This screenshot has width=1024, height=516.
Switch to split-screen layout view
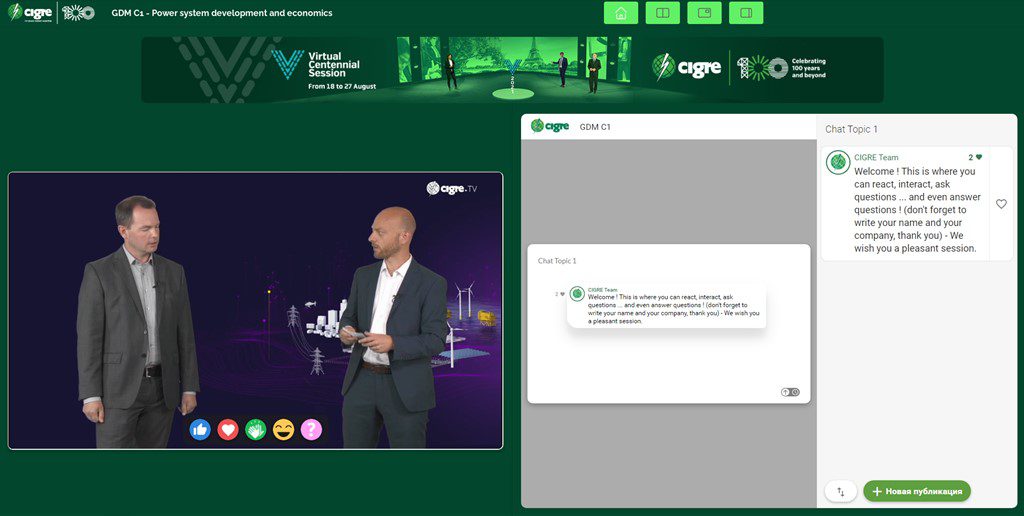pos(662,13)
